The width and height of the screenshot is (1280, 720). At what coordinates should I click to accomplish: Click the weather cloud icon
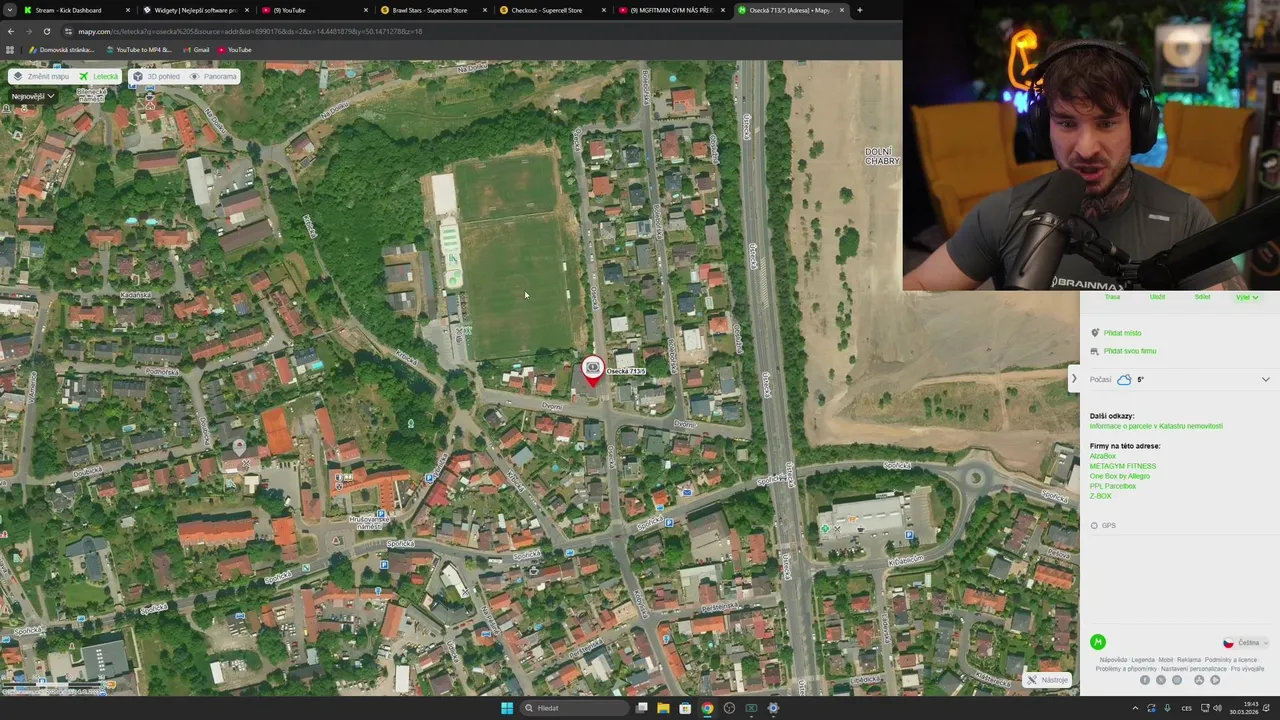[1124, 379]
